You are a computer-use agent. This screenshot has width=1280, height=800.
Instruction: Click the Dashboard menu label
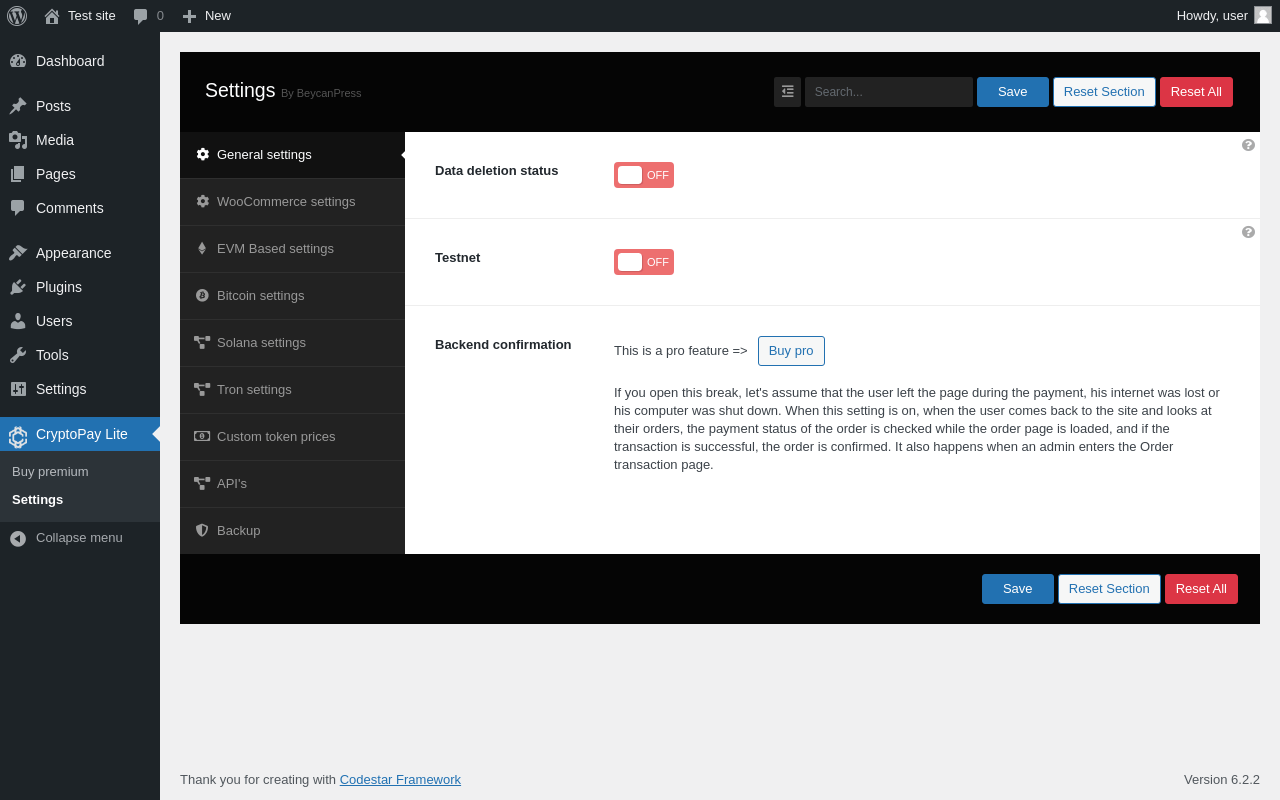[x=70, y=61]
